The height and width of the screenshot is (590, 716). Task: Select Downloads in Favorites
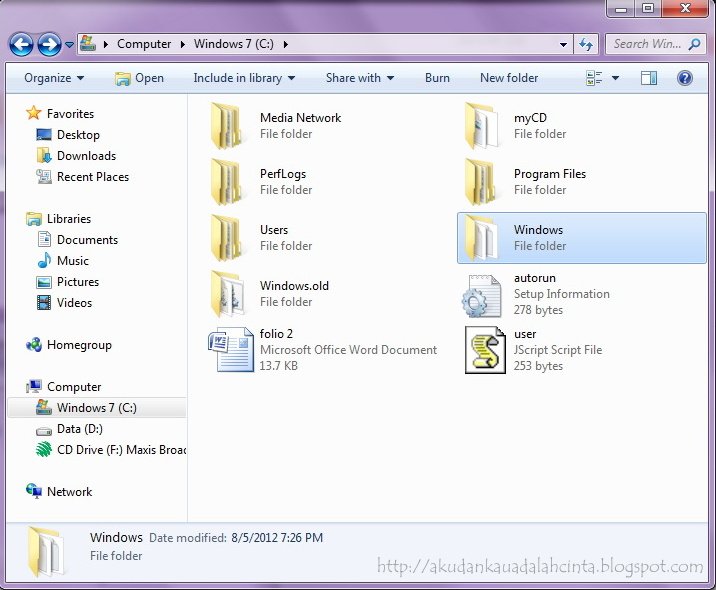point(86,156)
